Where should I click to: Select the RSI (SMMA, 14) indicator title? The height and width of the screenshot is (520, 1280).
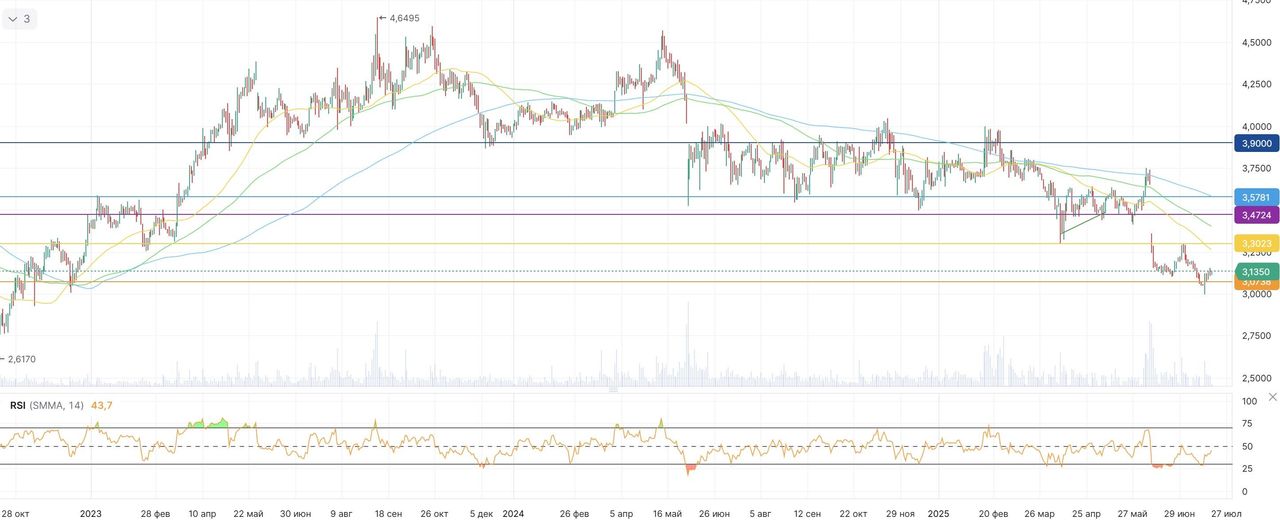[47, 405]
